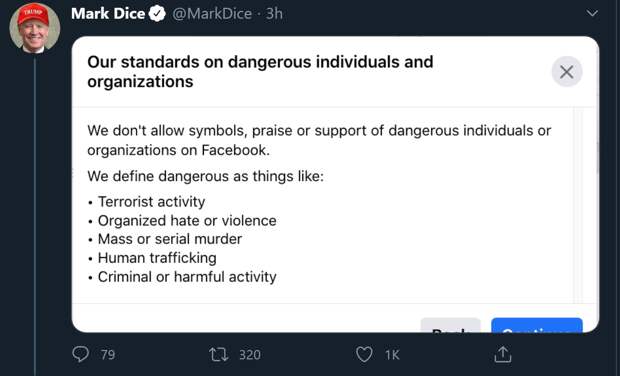Image resolution: width=620 pixels, height=376 pixels.
Task: Click the 1K likes count
Action: 392,355
